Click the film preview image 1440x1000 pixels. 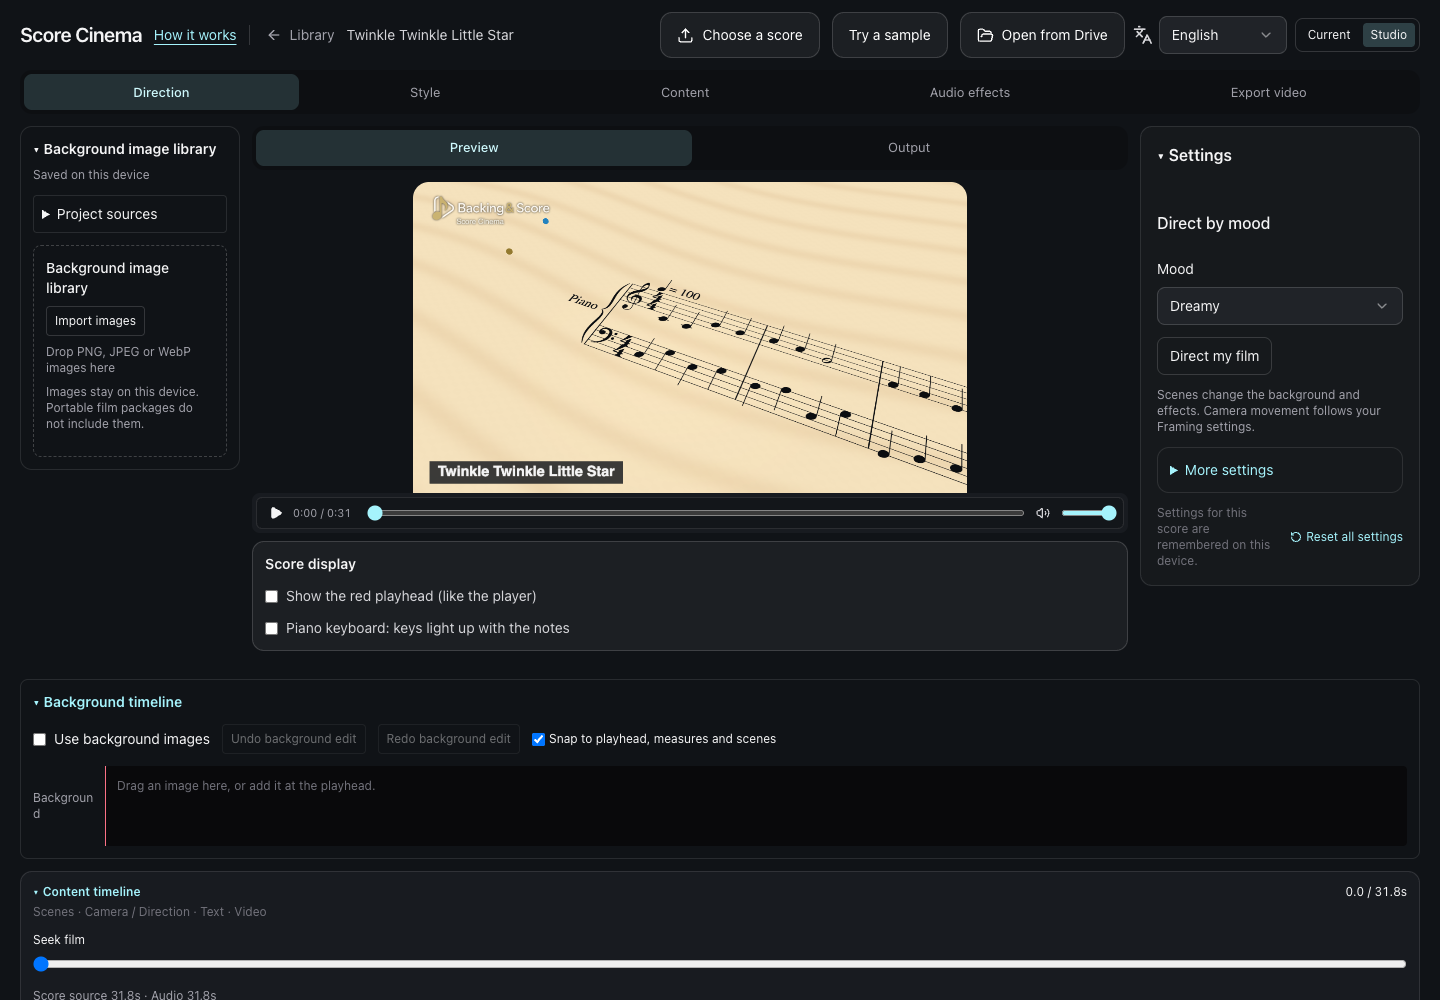[x=690, y=337]
